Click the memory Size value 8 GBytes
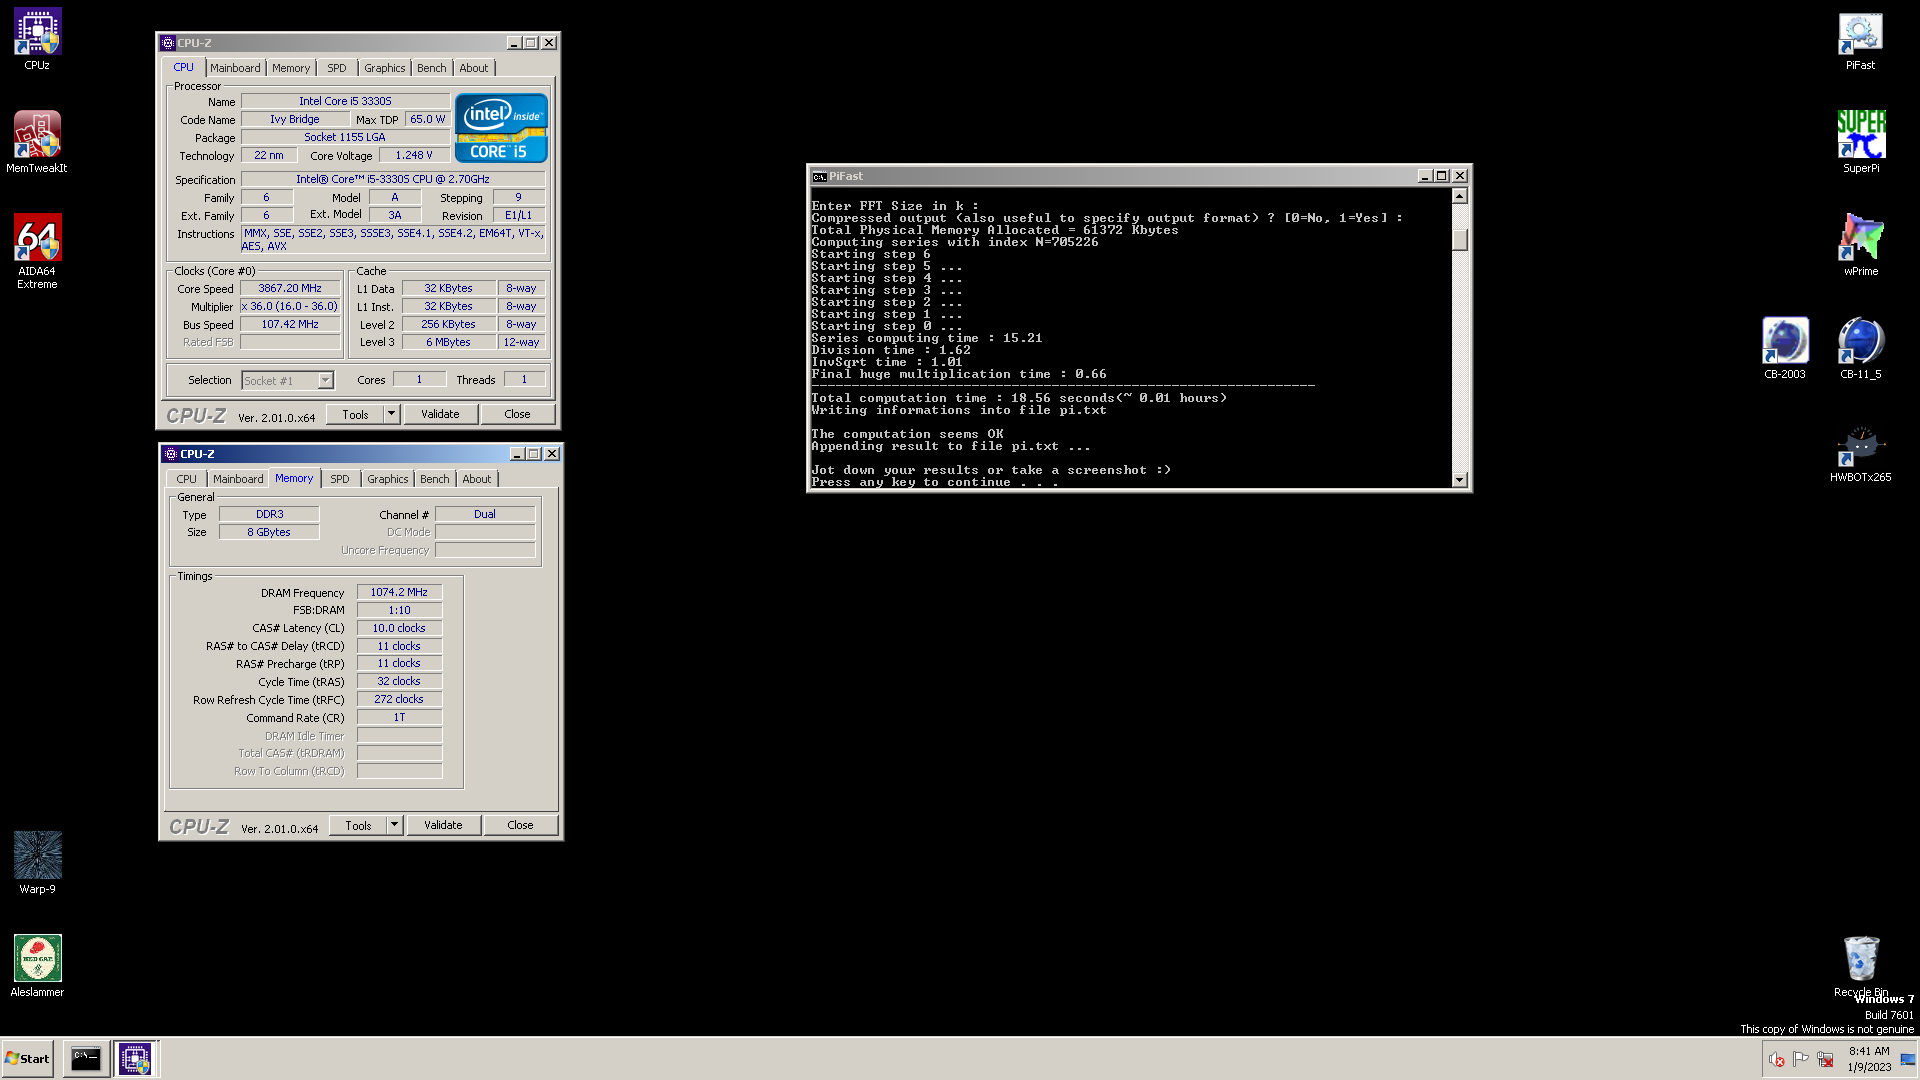This screenshot has height=1080, width=1920. pyautogui.click(x=269, y=532)
